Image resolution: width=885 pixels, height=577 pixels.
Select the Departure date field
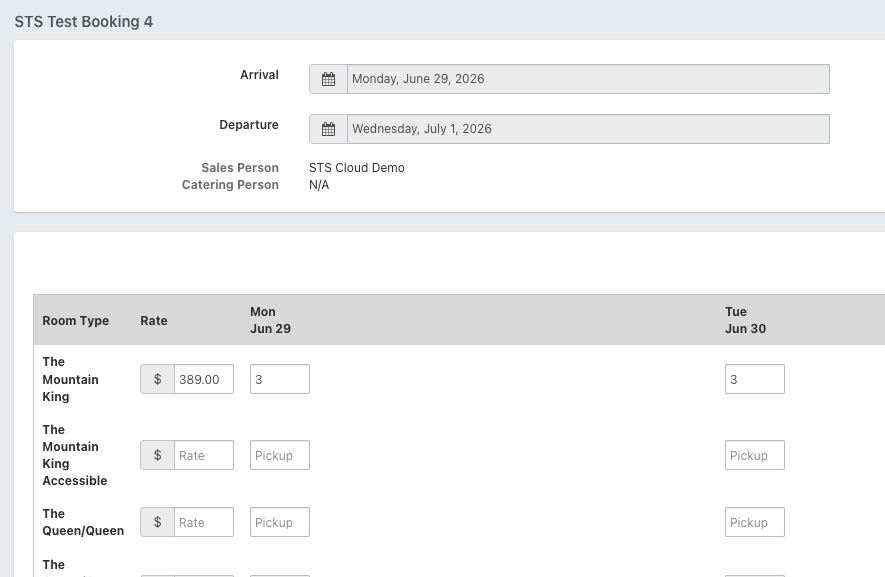pos(588,129)
